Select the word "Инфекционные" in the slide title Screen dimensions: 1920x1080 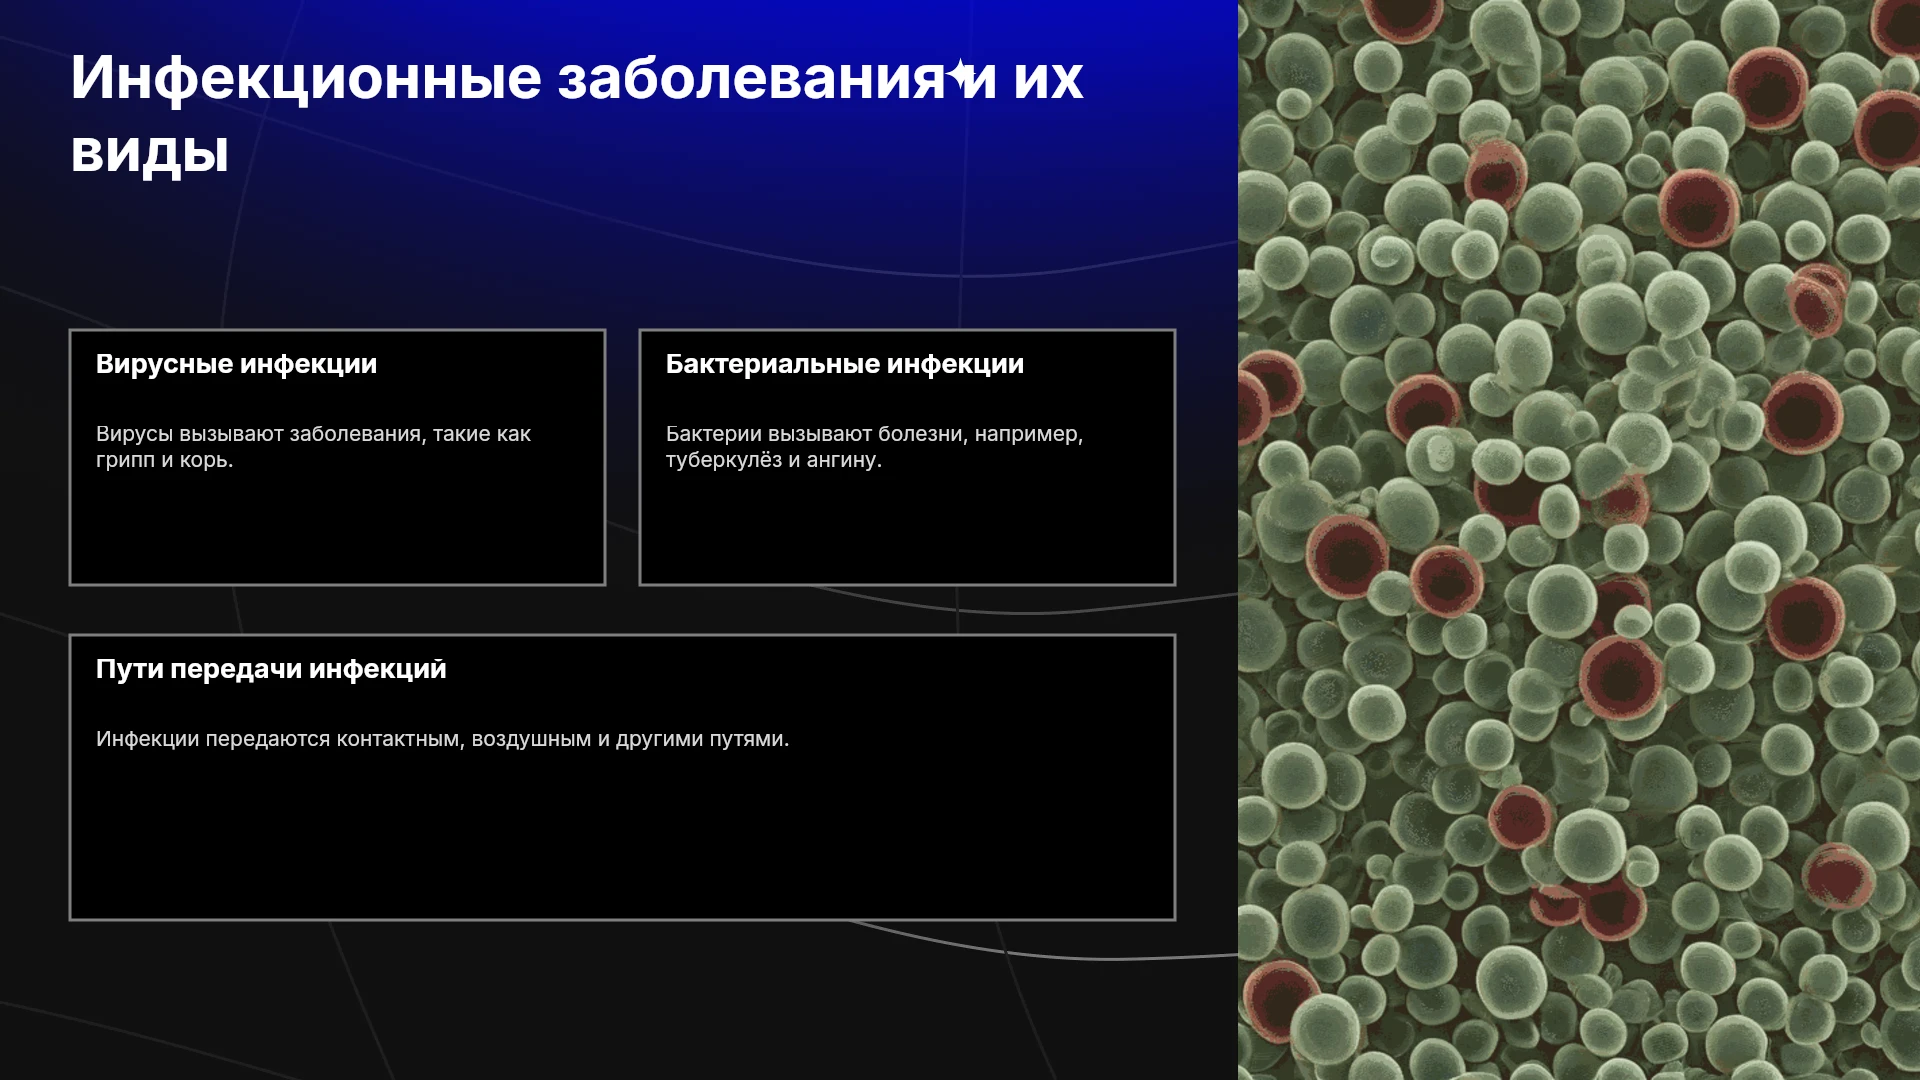[306, 78]
